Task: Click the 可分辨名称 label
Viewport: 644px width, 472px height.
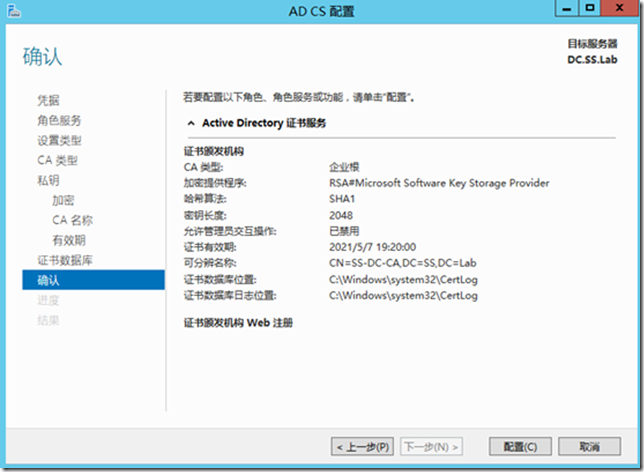Action: [x=210, y=263]
